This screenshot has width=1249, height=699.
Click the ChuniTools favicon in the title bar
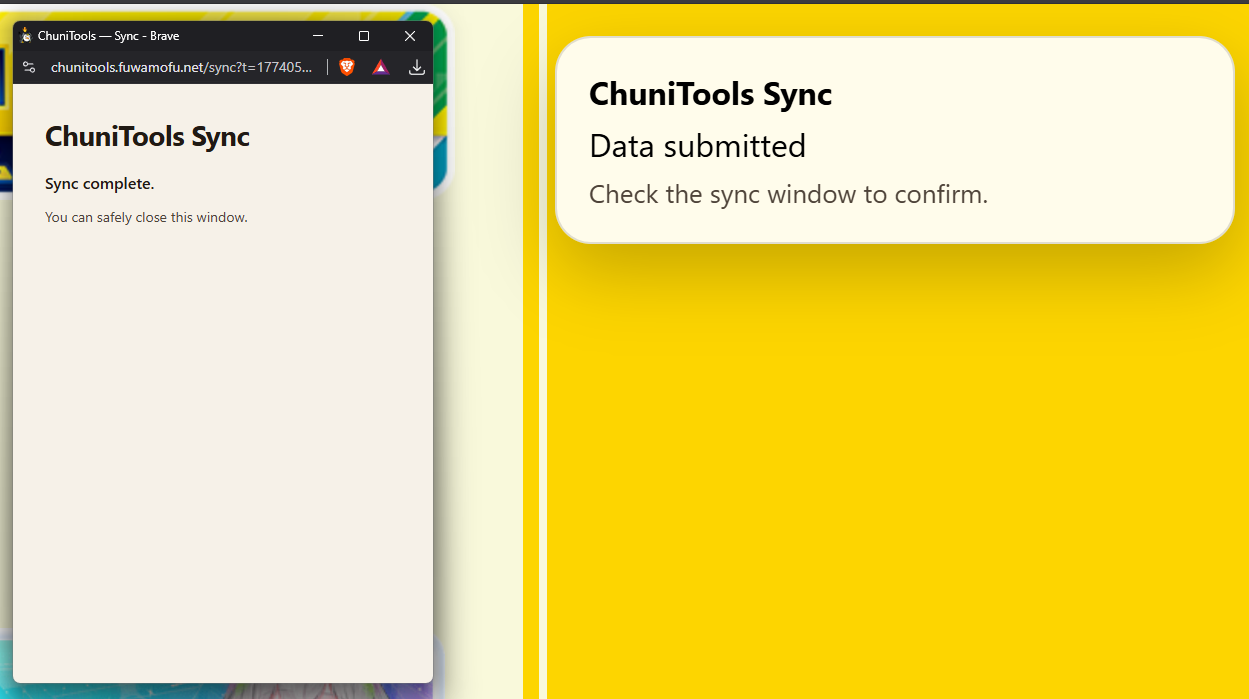click(x=26, y=36)
